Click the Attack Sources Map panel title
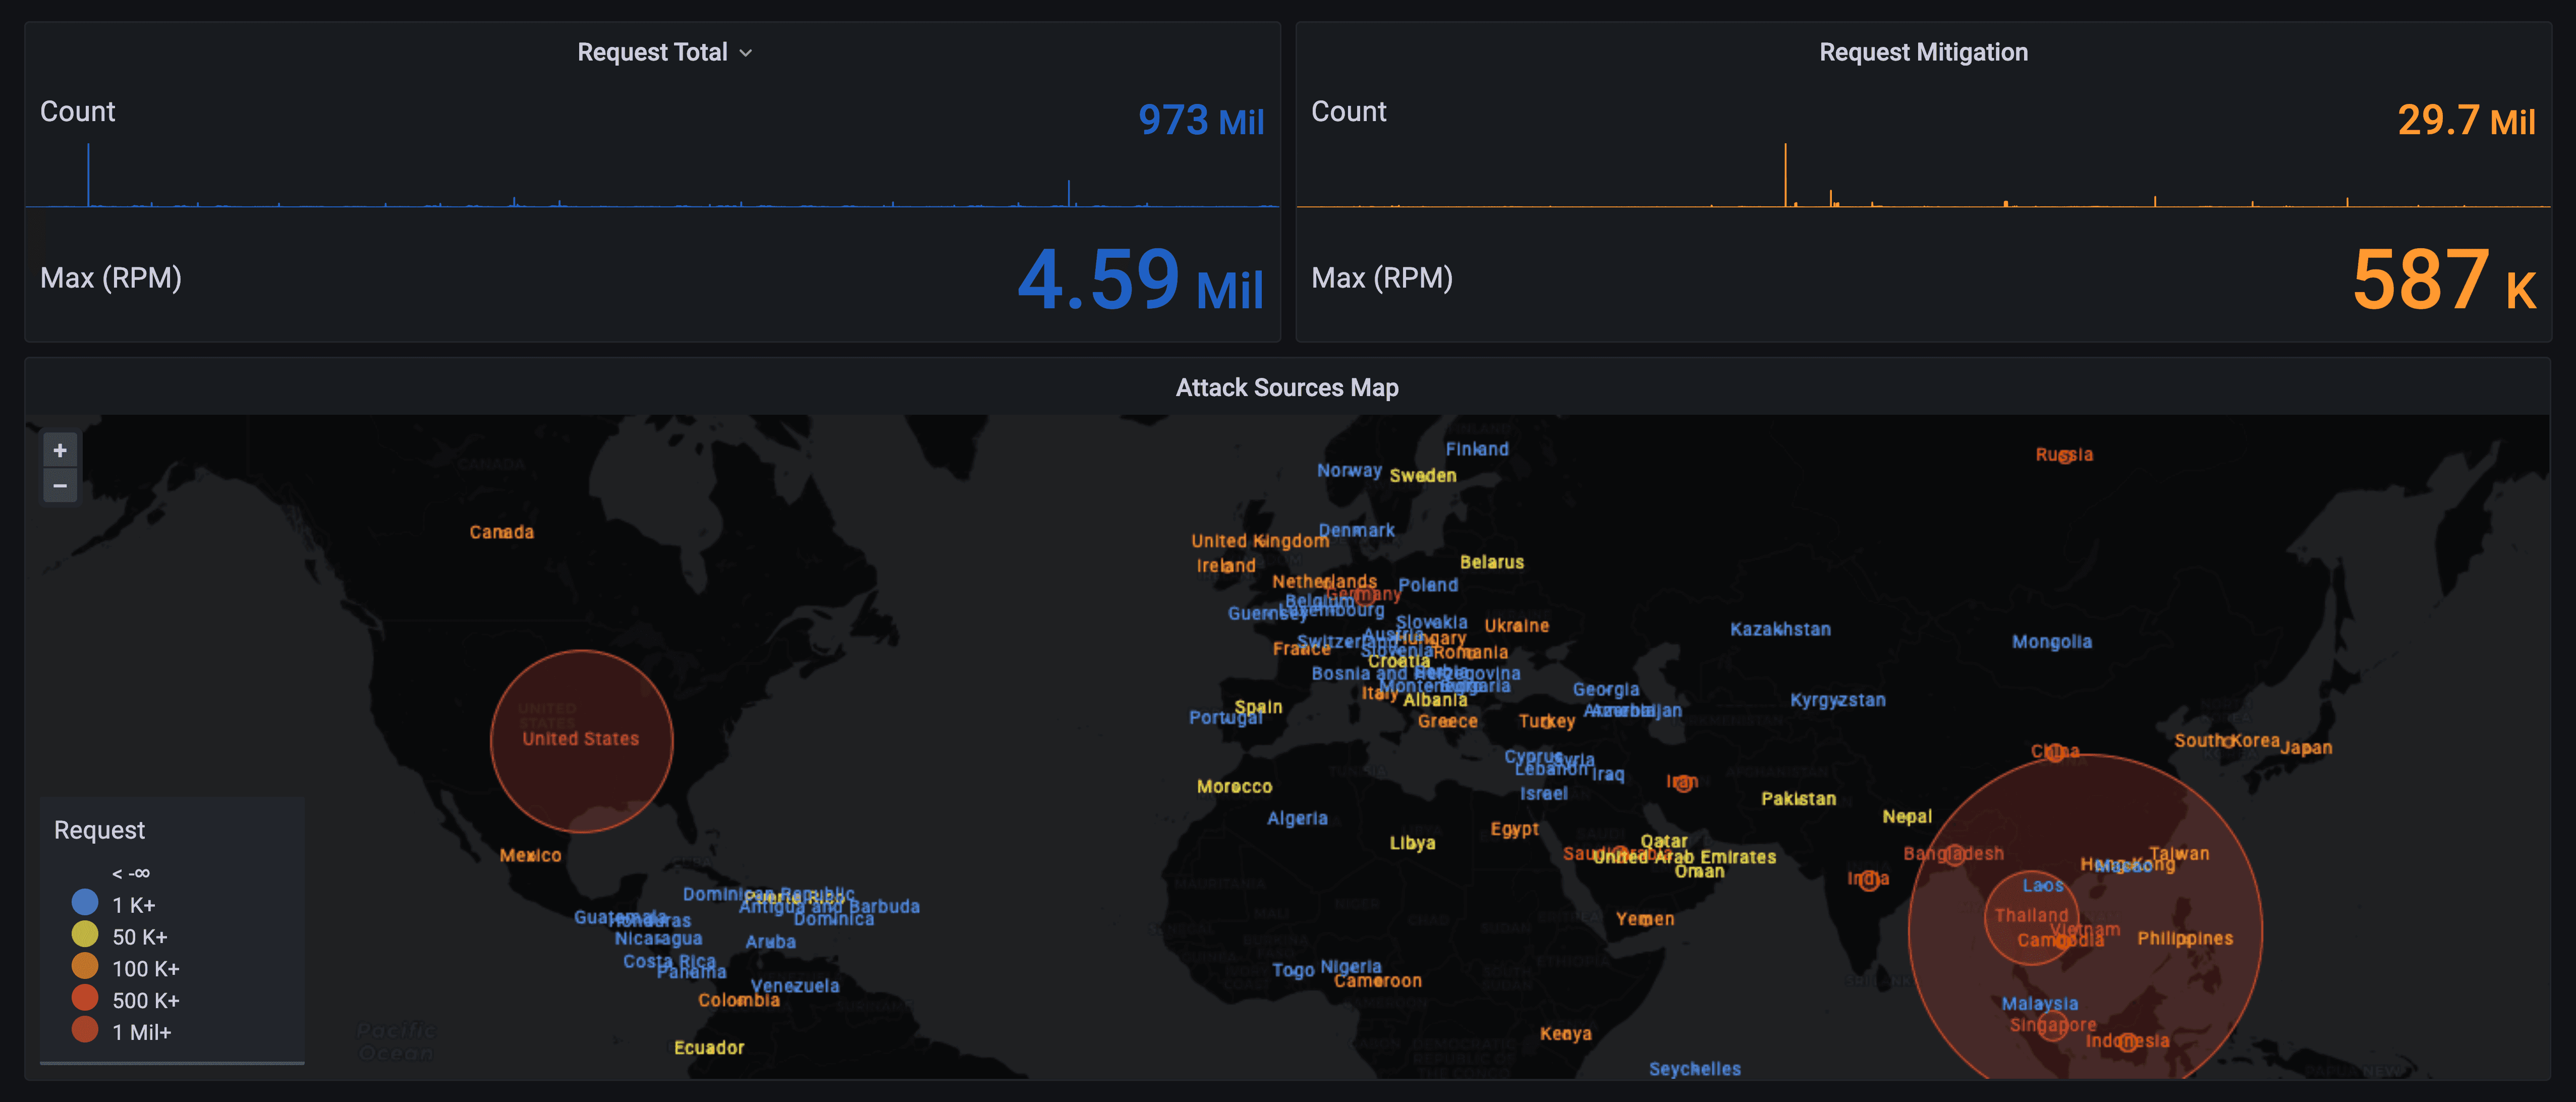The width and height of the screenshot is (2576, 1102). [1286, 388]
